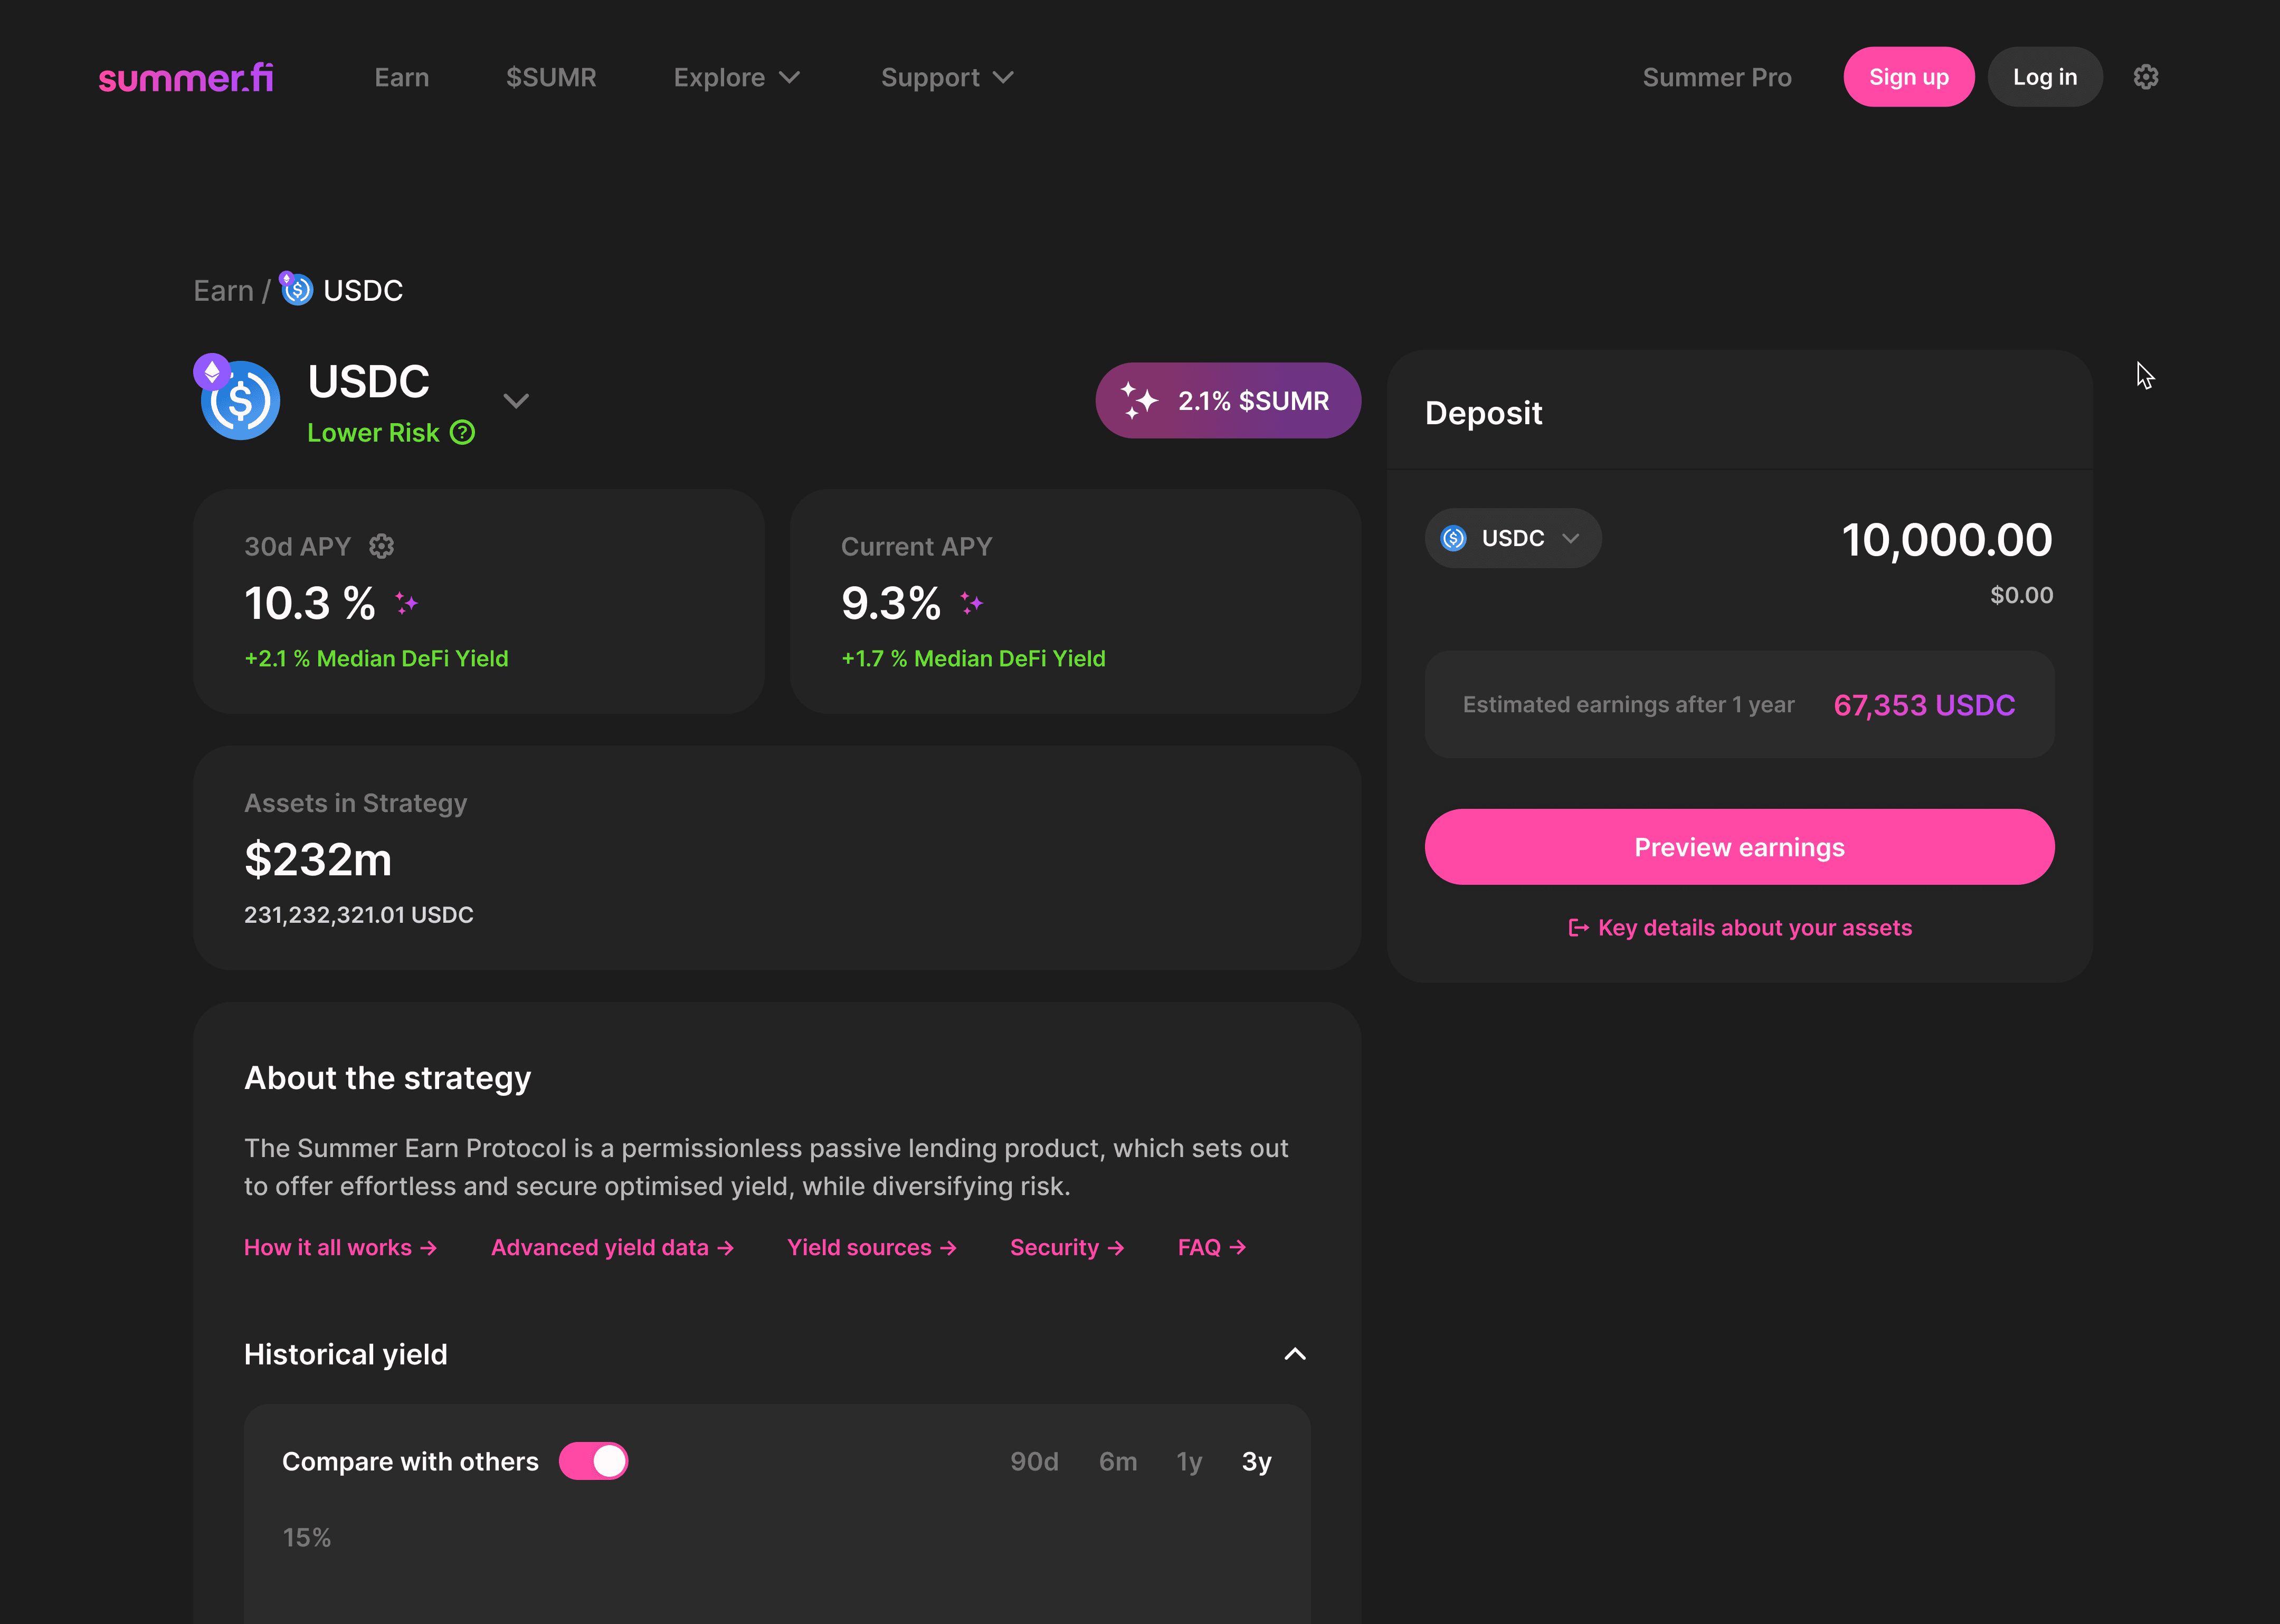
Task: Click Lower Risk help question-mark icon
Action: pyautogui.click(x=462, y=433)
